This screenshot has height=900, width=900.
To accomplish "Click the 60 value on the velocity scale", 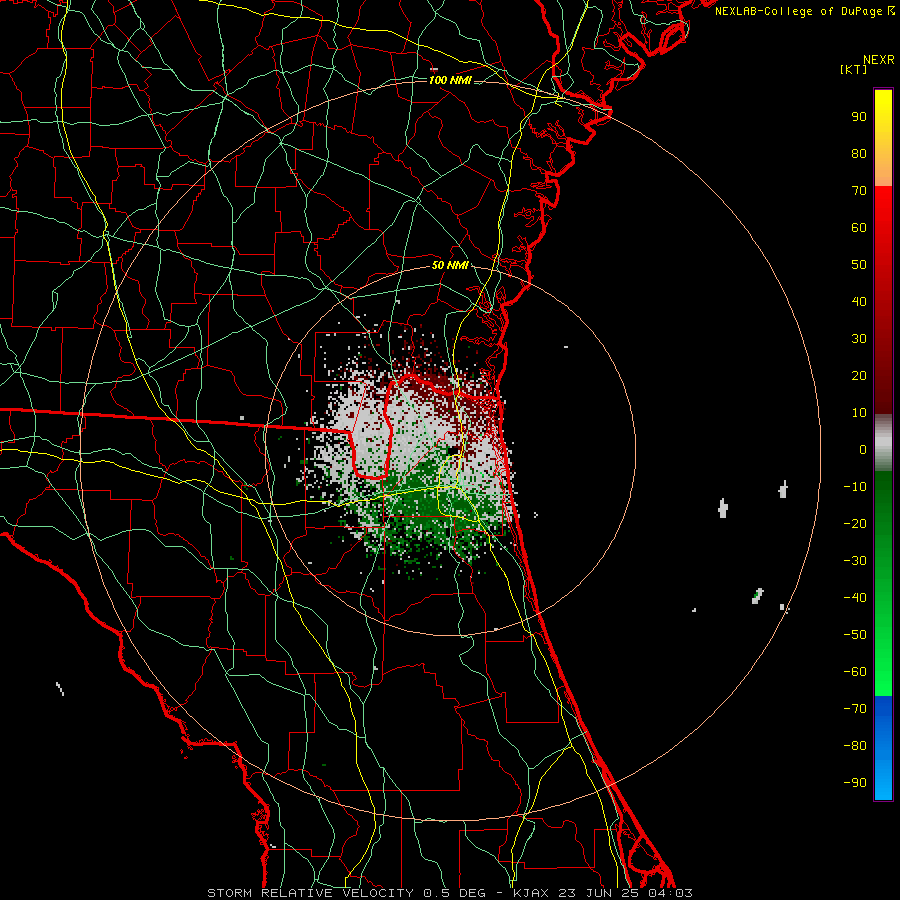I will (859, 228).
